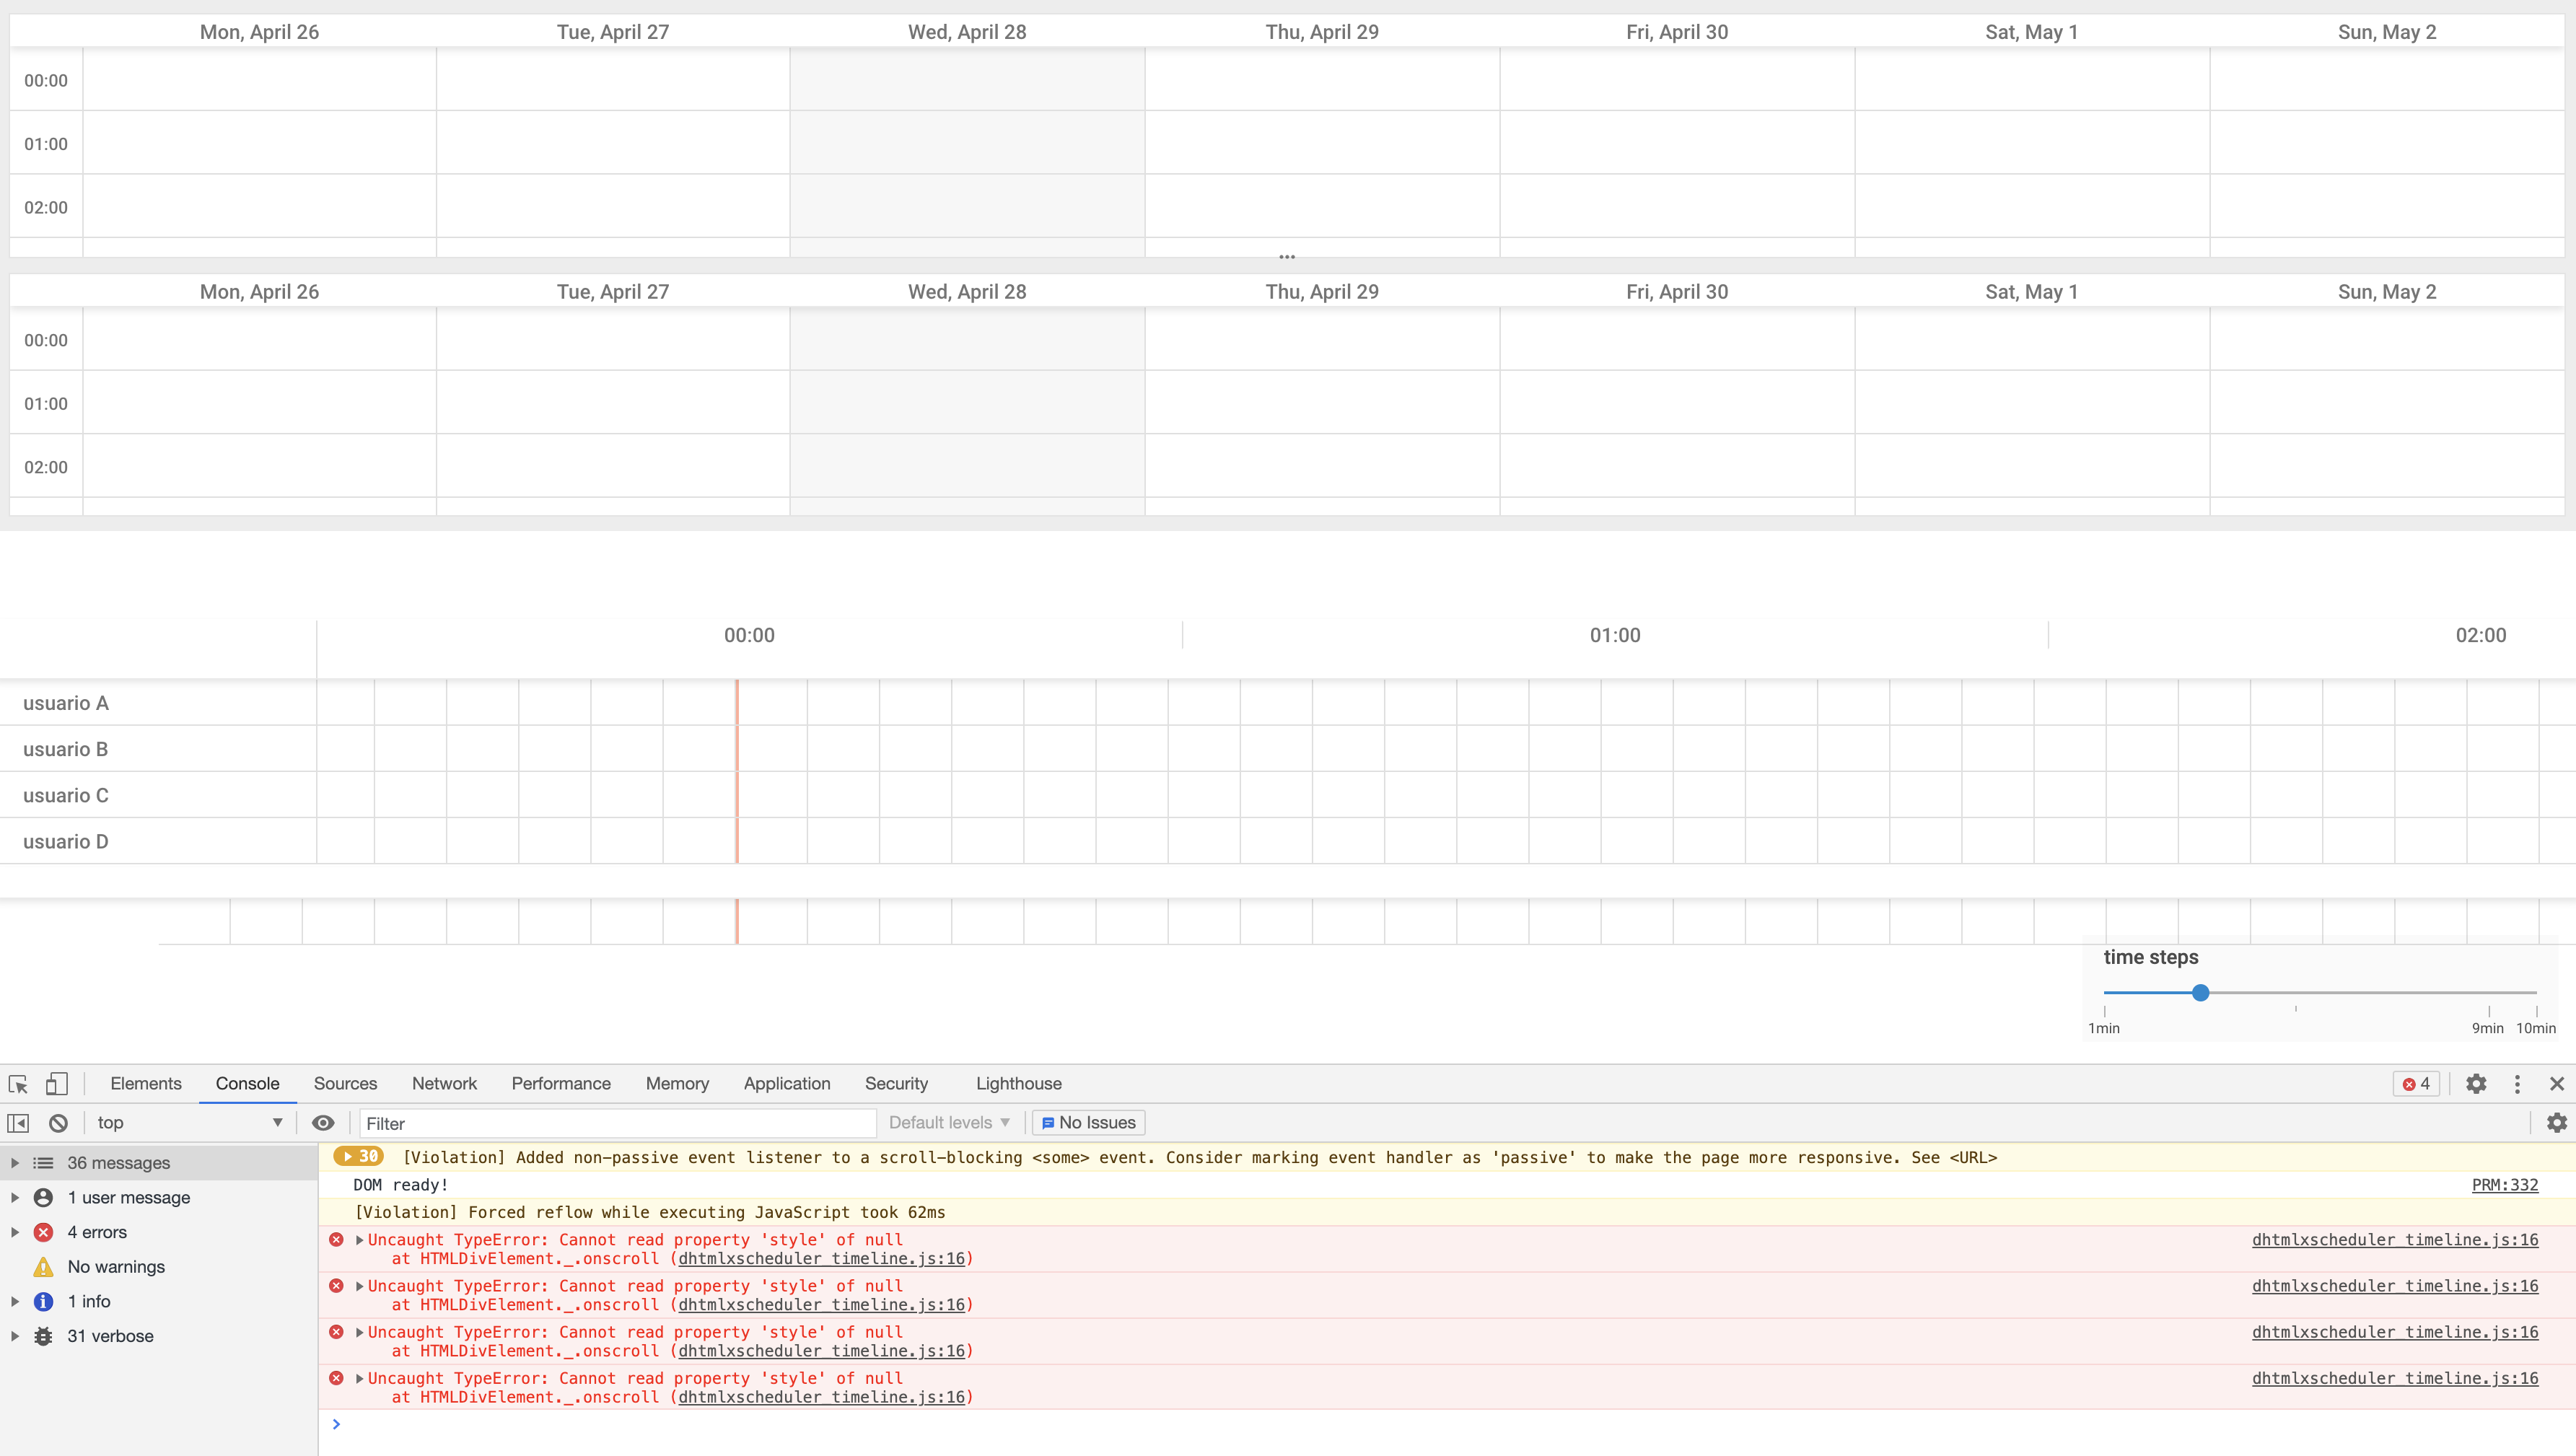Click the Forced reflow violation message

click(650, 1212)
